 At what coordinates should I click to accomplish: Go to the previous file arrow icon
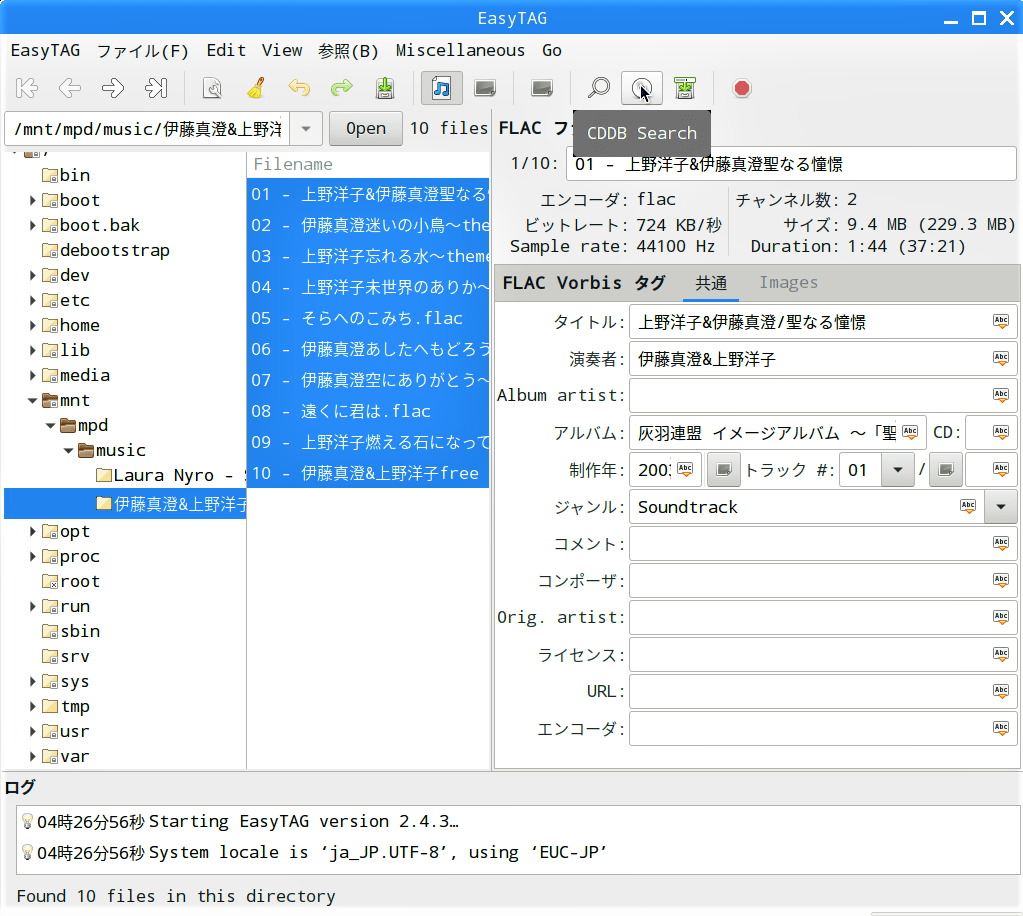click(x=70, y=88)
